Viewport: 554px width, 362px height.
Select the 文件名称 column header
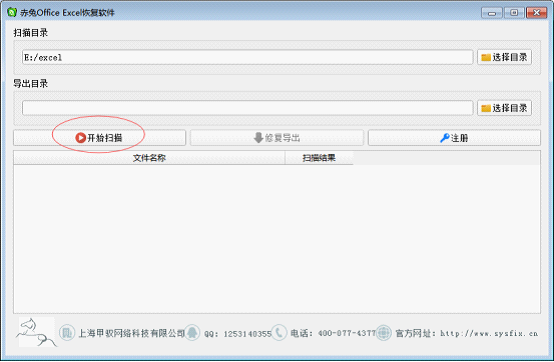149,158
